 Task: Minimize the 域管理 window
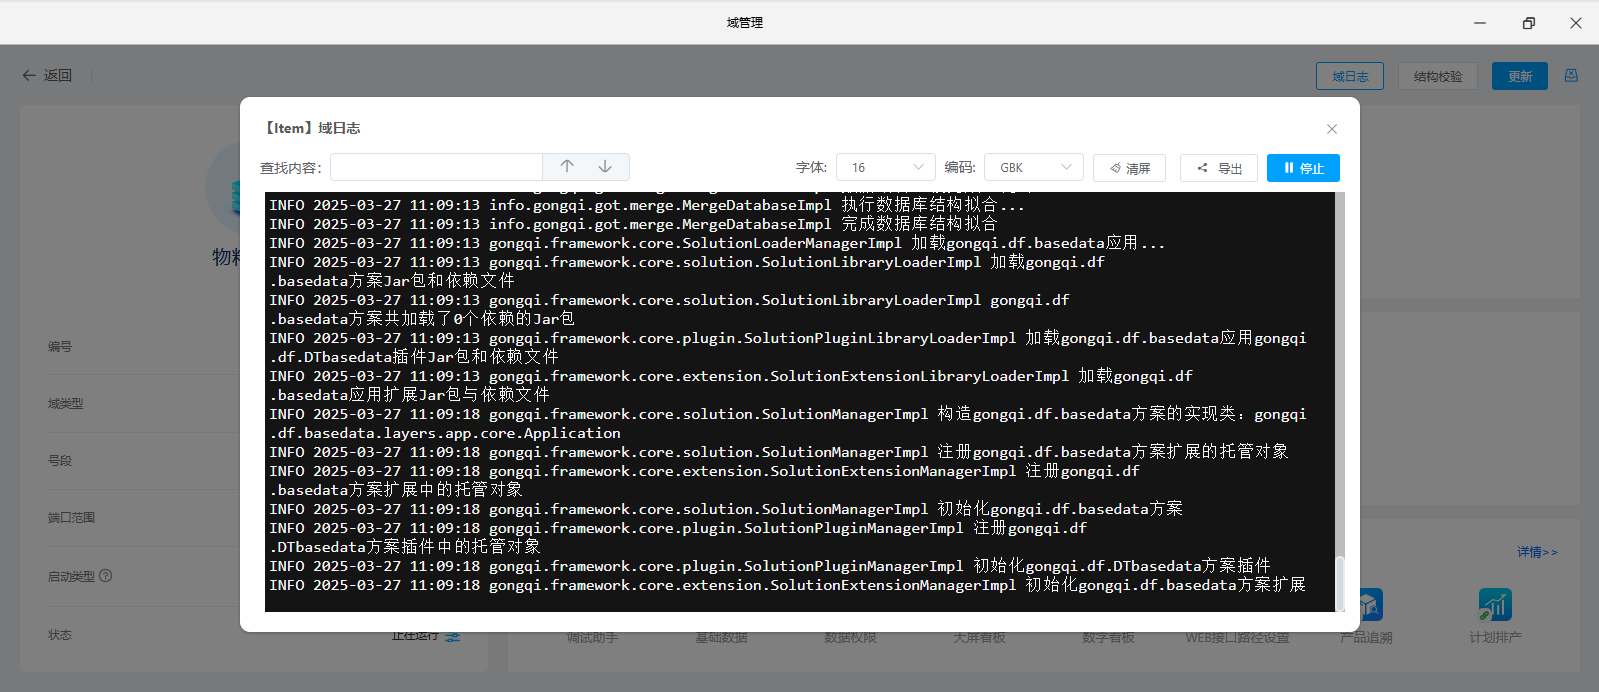coord(1480,23)
